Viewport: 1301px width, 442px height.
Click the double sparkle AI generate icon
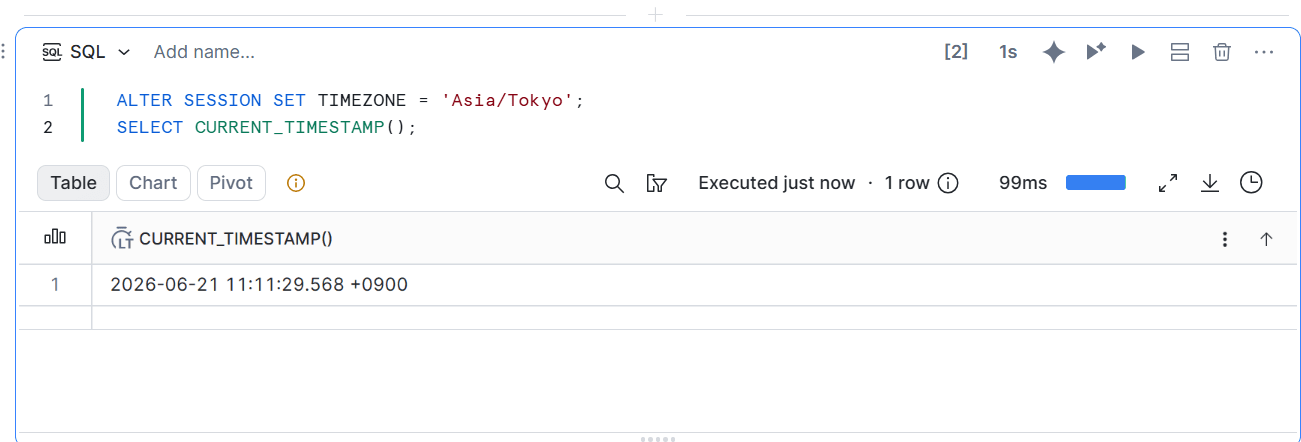(1096, 52)
